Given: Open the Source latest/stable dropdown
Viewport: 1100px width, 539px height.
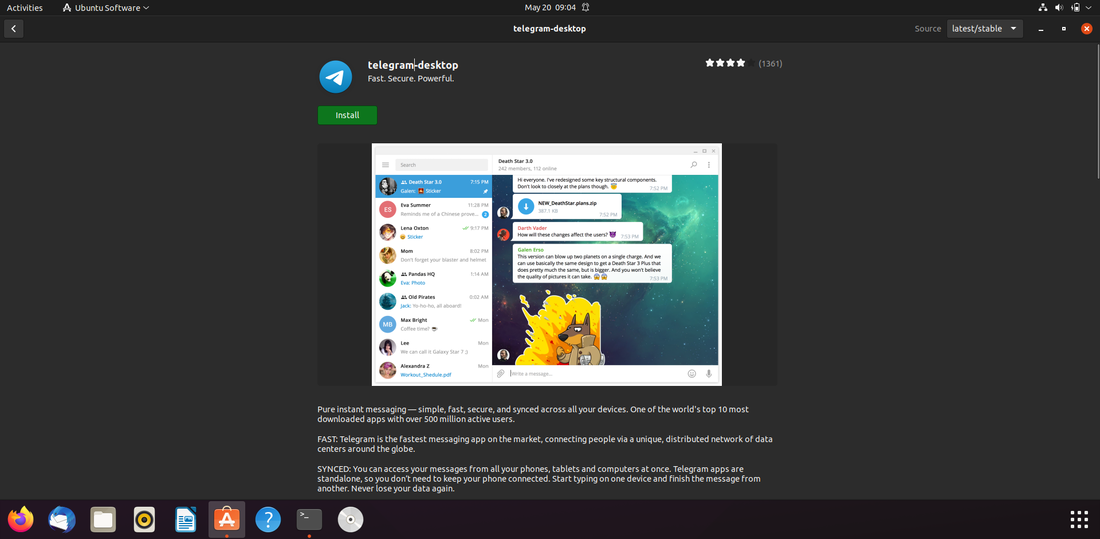Looking at the screenshot, I should point(985,29).
